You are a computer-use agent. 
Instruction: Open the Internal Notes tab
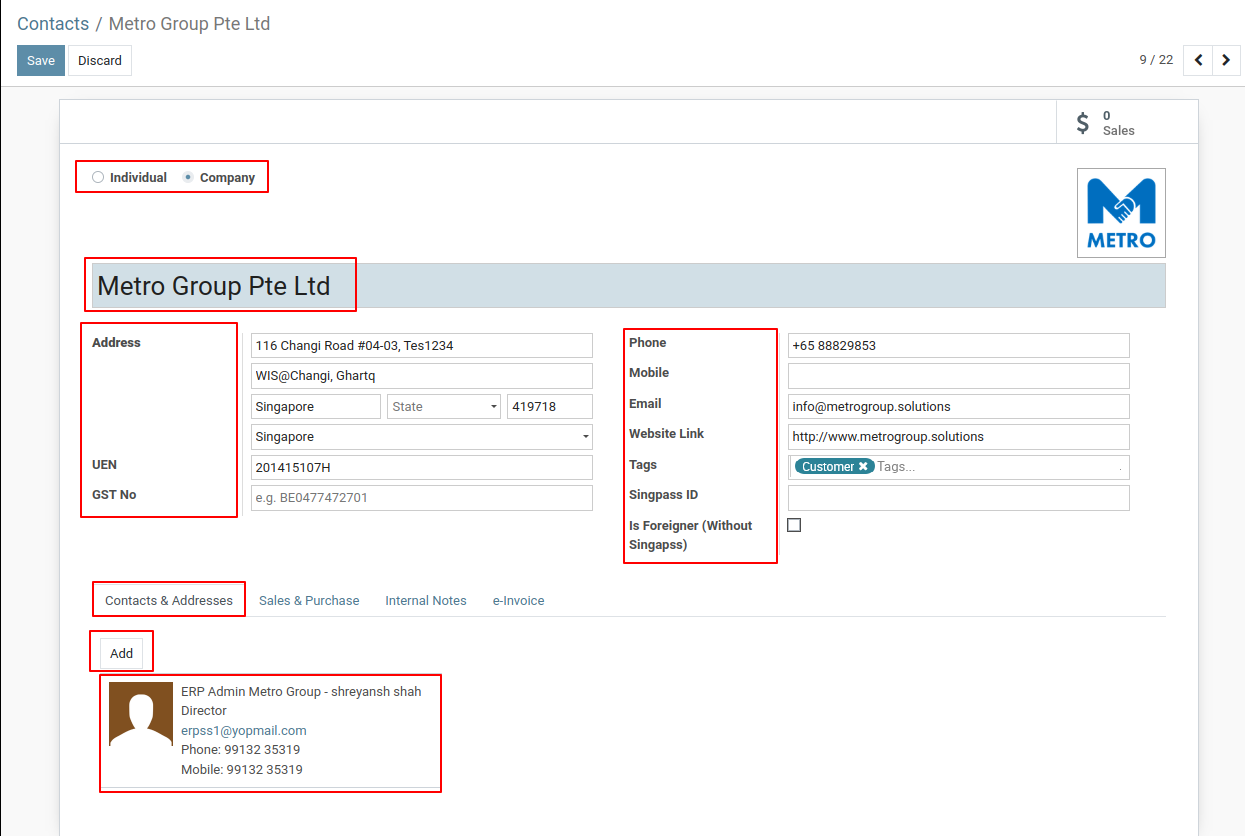[426, 600]
